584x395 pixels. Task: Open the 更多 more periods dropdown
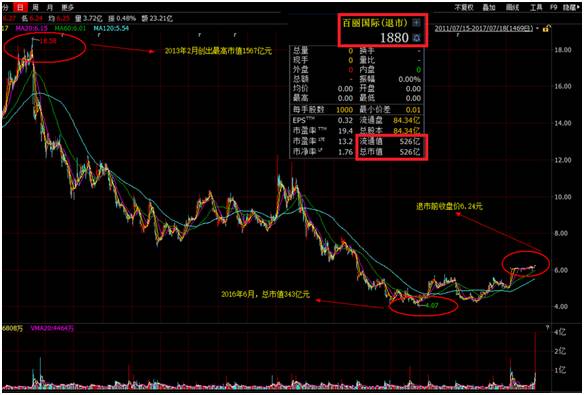pos(67,7)
